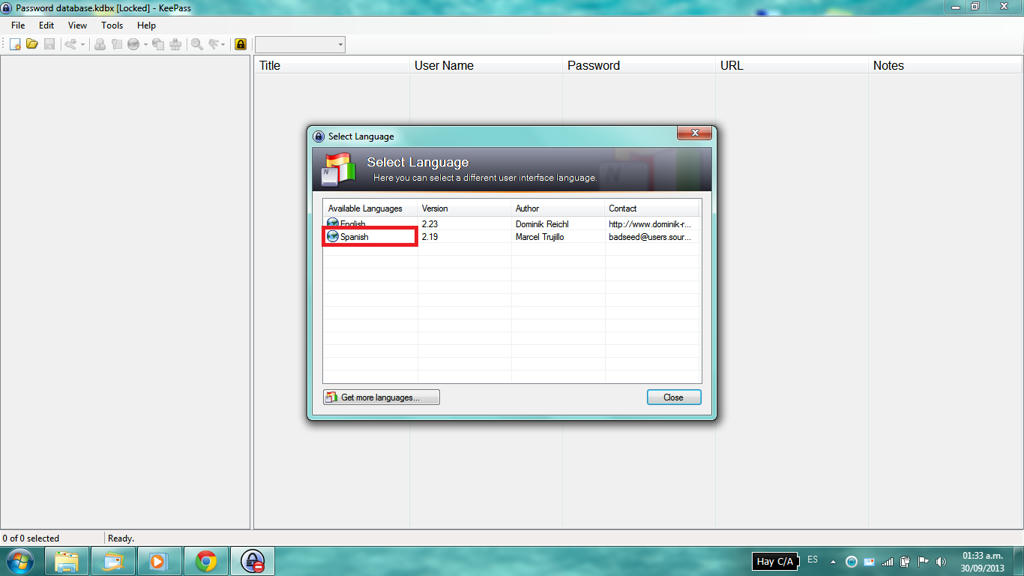Click the '0 of 0 selected' status text
The height and width of the screenshot is (576, 1024).
[x=31, y=538]
